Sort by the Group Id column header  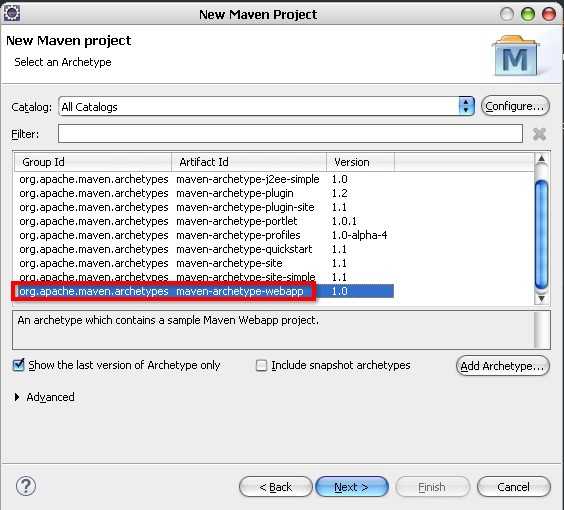(x=93, y=162)
